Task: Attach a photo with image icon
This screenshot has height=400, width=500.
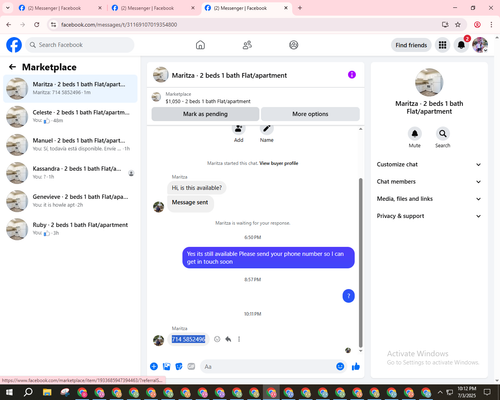Action: pyautogui.click(x=167, y=367)
